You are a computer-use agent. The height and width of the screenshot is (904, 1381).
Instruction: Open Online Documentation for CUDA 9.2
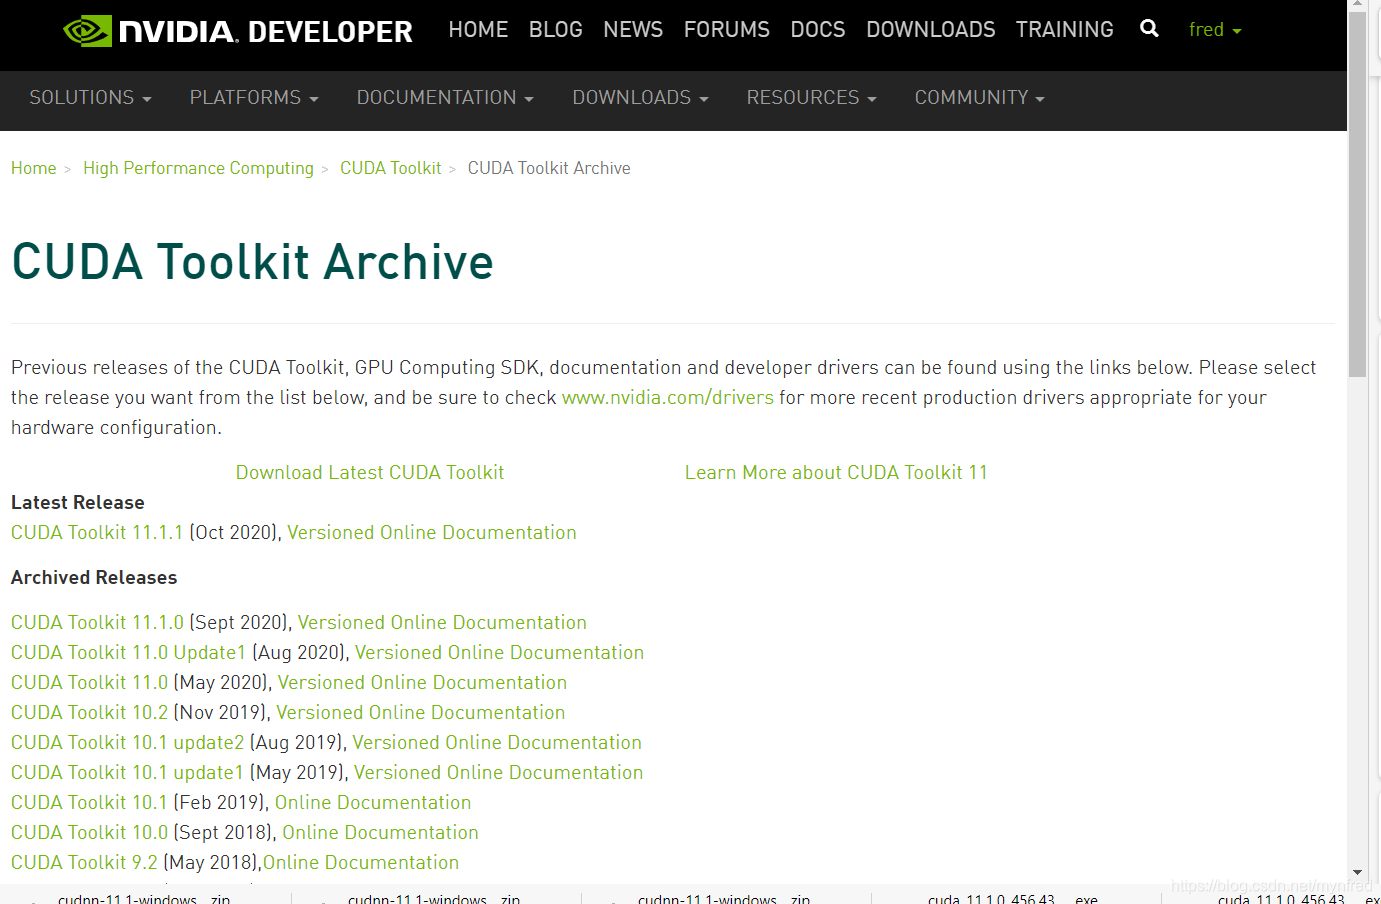coord(361,863)
